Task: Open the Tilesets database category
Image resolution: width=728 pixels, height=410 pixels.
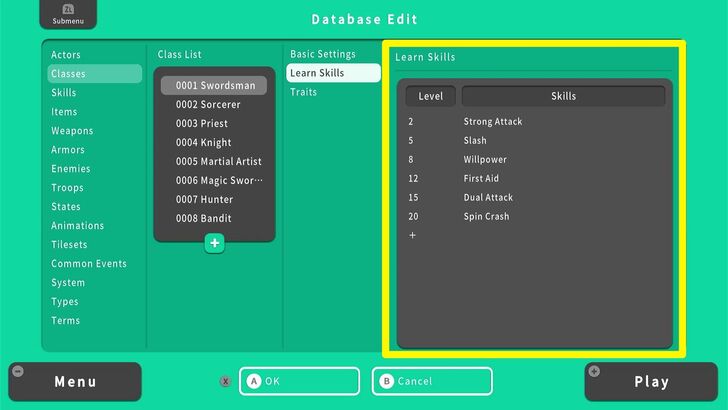Action: pos(69,245)
